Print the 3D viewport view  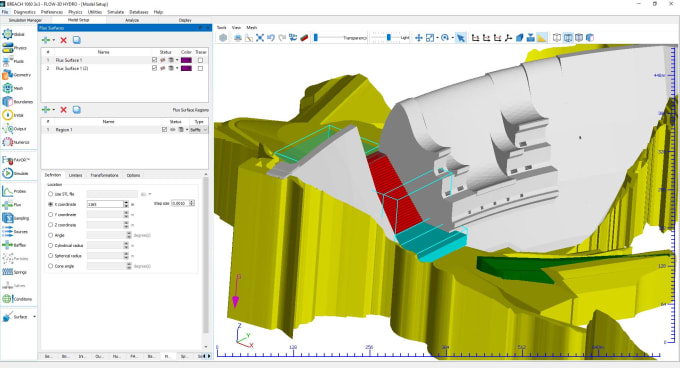(238, 38)
